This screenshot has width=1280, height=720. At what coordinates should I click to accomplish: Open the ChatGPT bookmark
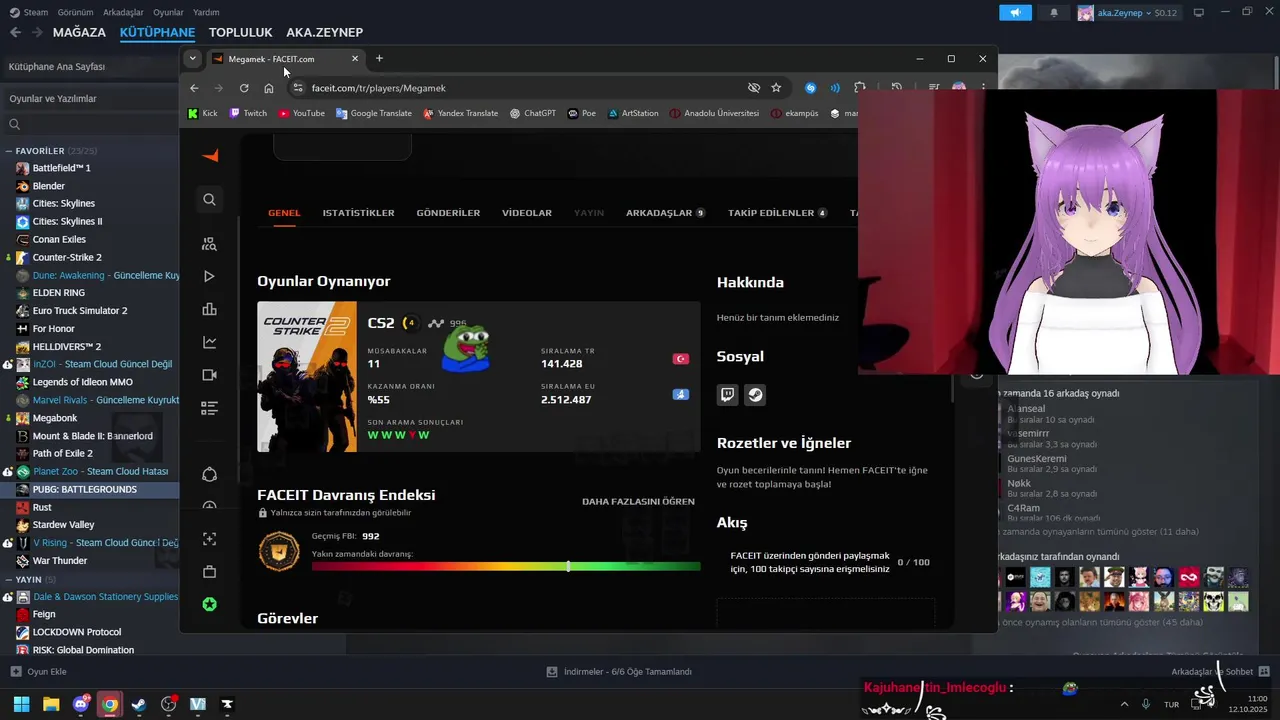click(533, 114)
